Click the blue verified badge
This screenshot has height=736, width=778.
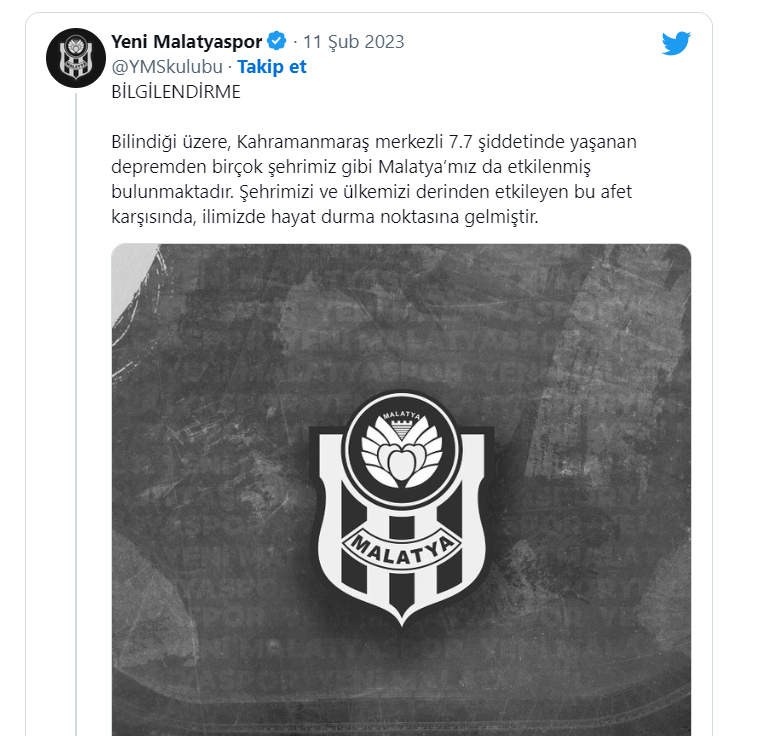point(276,41)
